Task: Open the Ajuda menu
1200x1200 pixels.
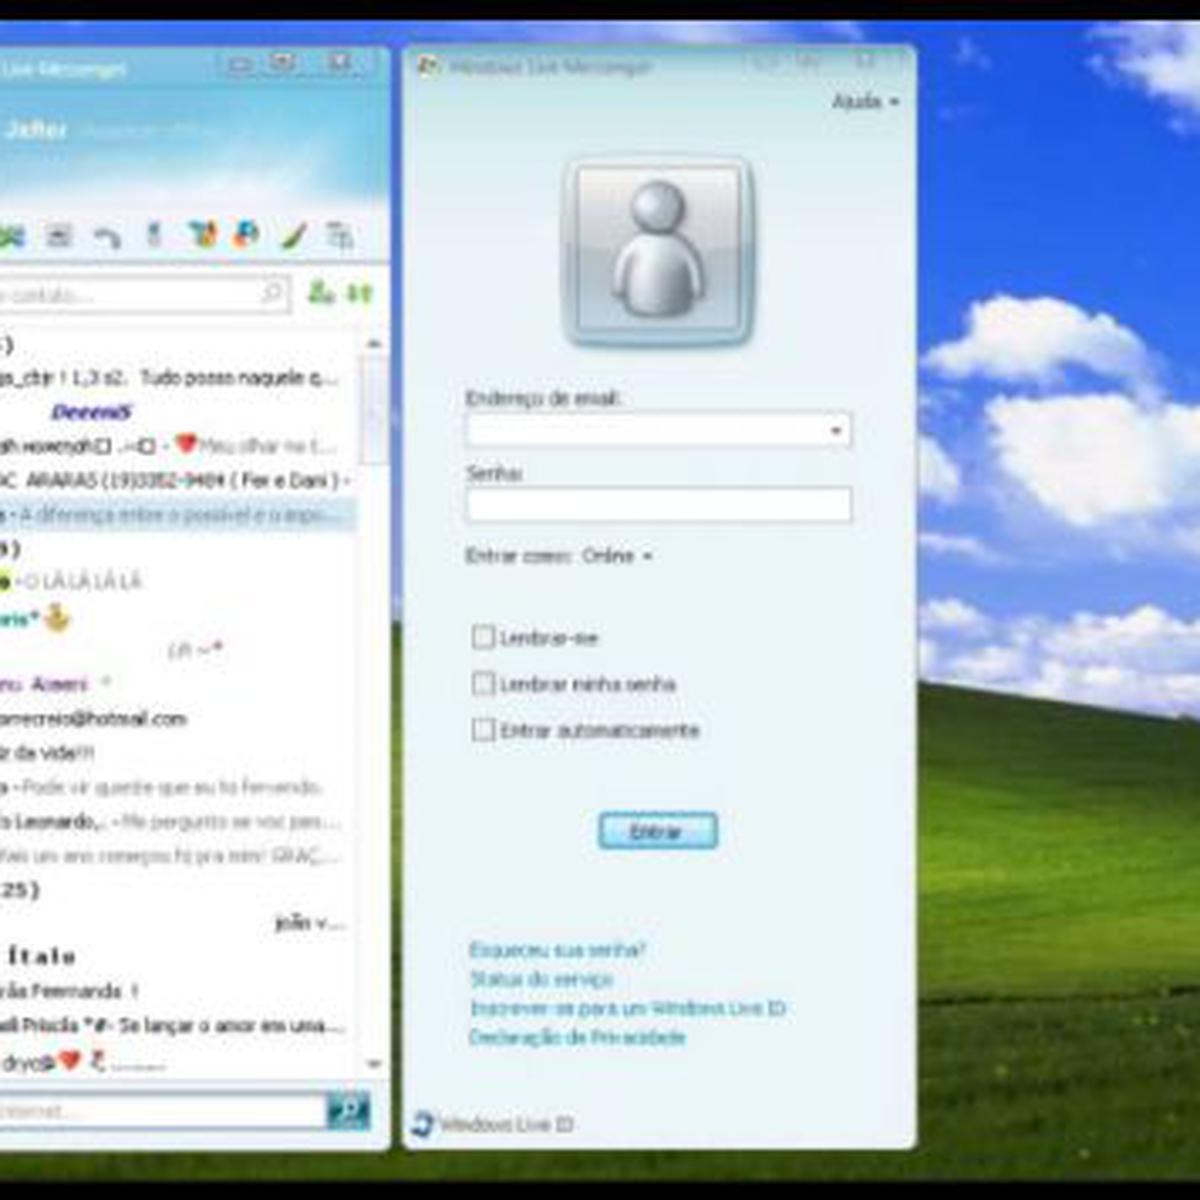Action: pos(865,101)
